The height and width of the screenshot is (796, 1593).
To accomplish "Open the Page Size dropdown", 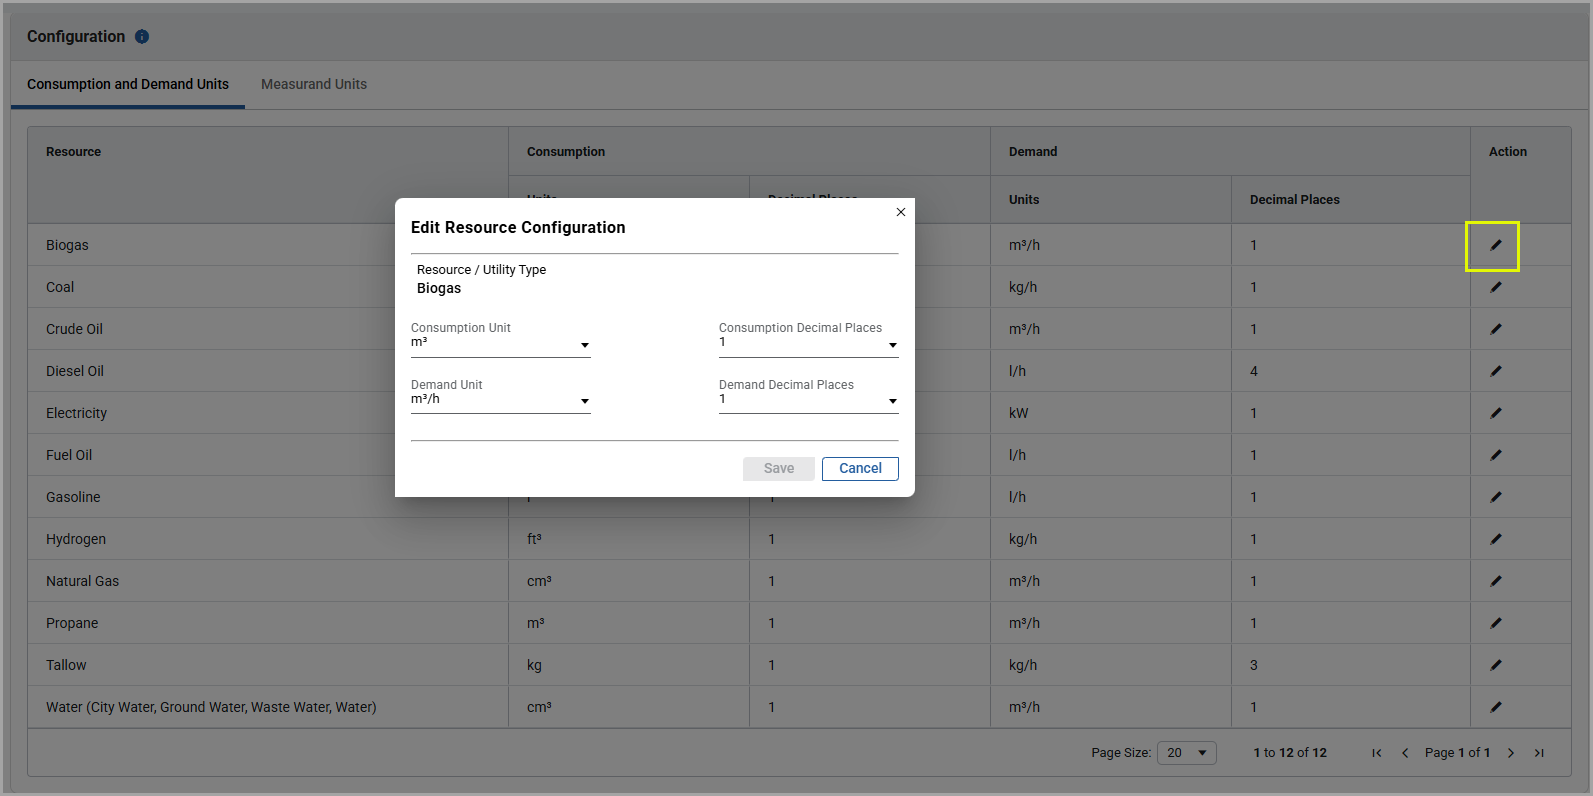I will [1187, 753].
